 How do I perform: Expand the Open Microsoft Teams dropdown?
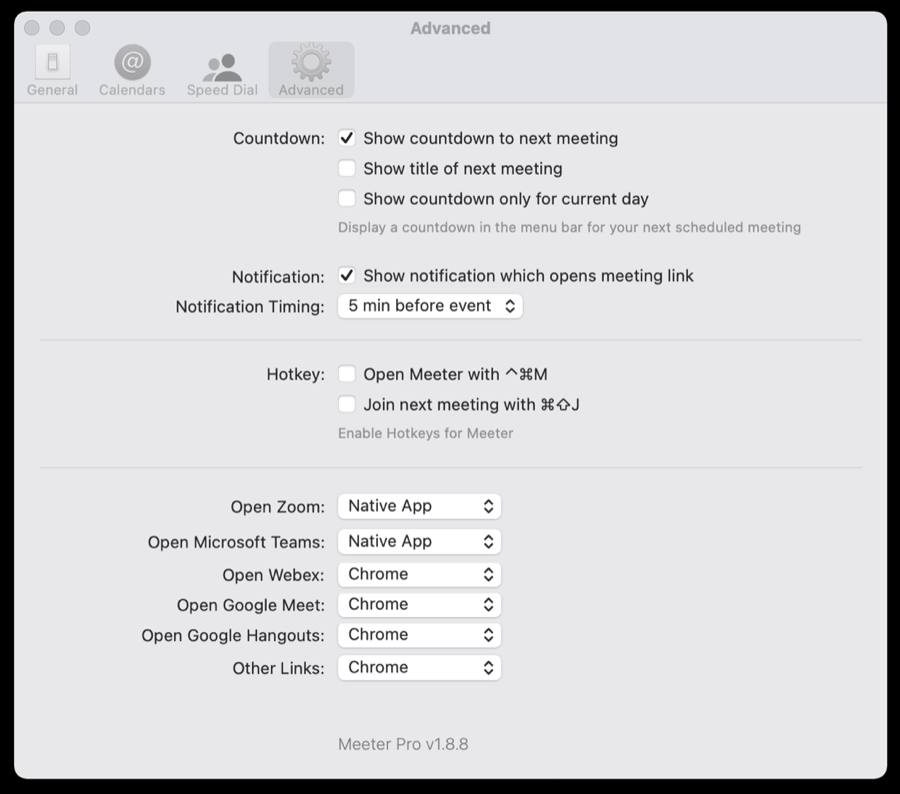point(419,541)
